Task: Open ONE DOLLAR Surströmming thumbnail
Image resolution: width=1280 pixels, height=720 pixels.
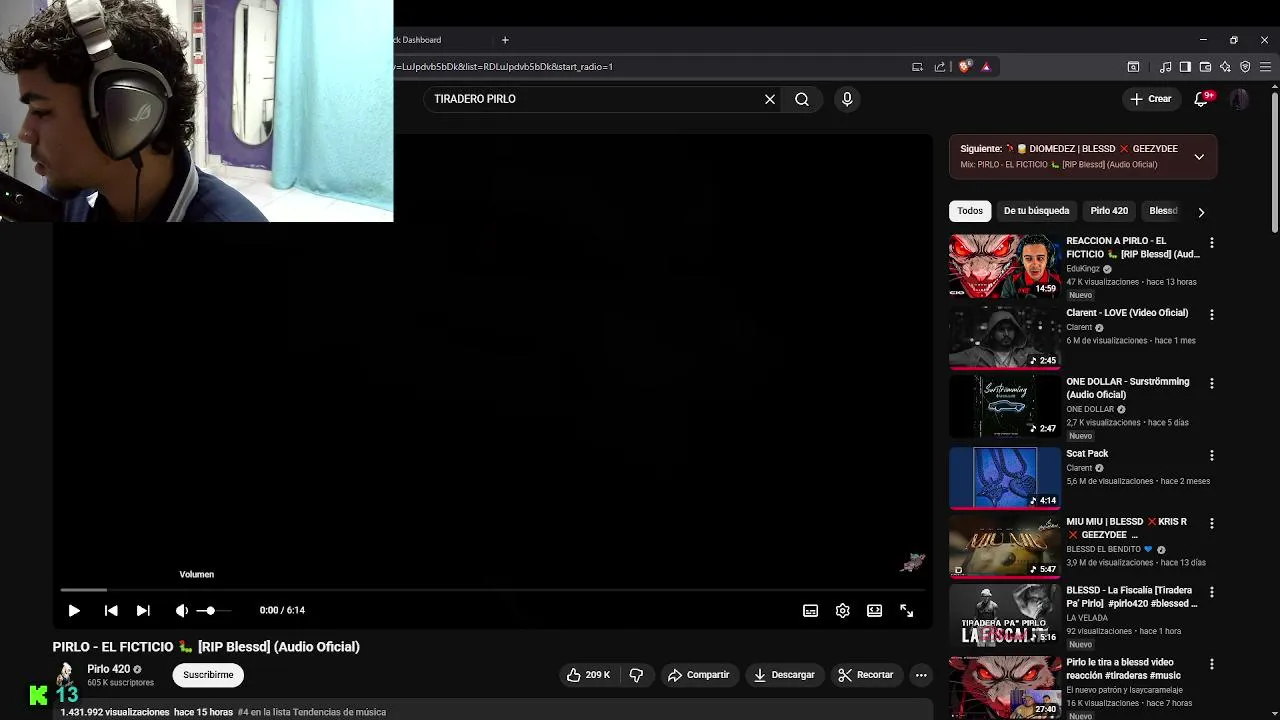Action: (x=1004, y=407)
